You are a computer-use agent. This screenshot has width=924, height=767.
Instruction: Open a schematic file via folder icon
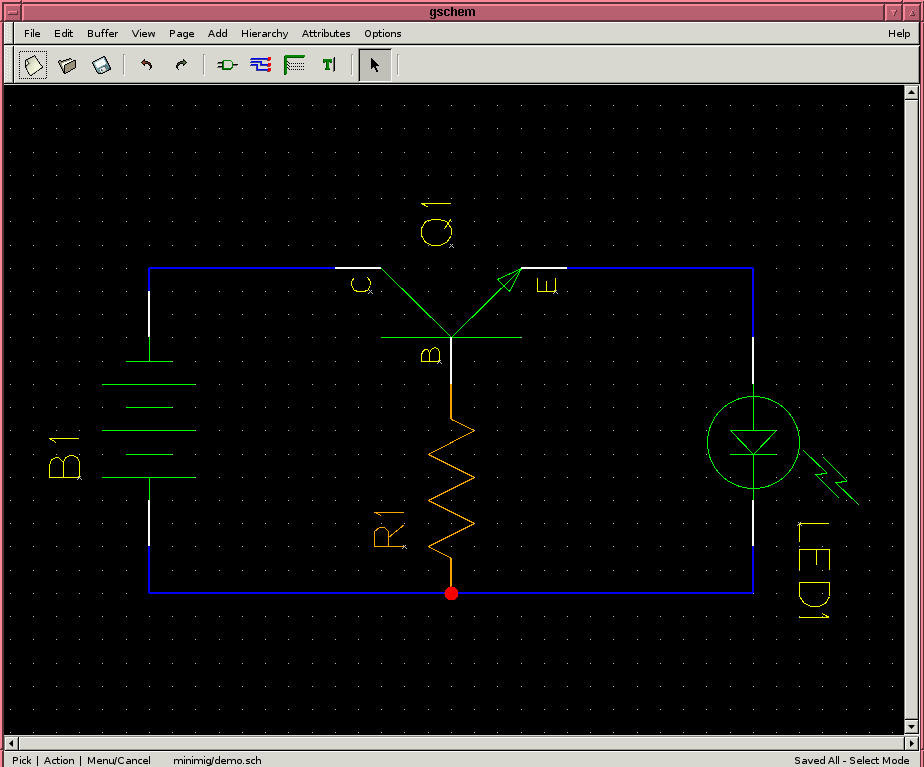point(67,66)
